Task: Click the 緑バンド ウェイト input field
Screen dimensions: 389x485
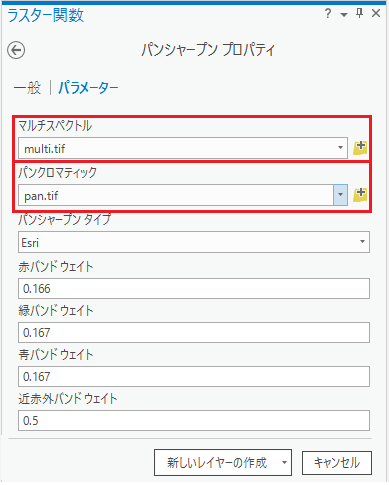Action: [x=194, y=332]
